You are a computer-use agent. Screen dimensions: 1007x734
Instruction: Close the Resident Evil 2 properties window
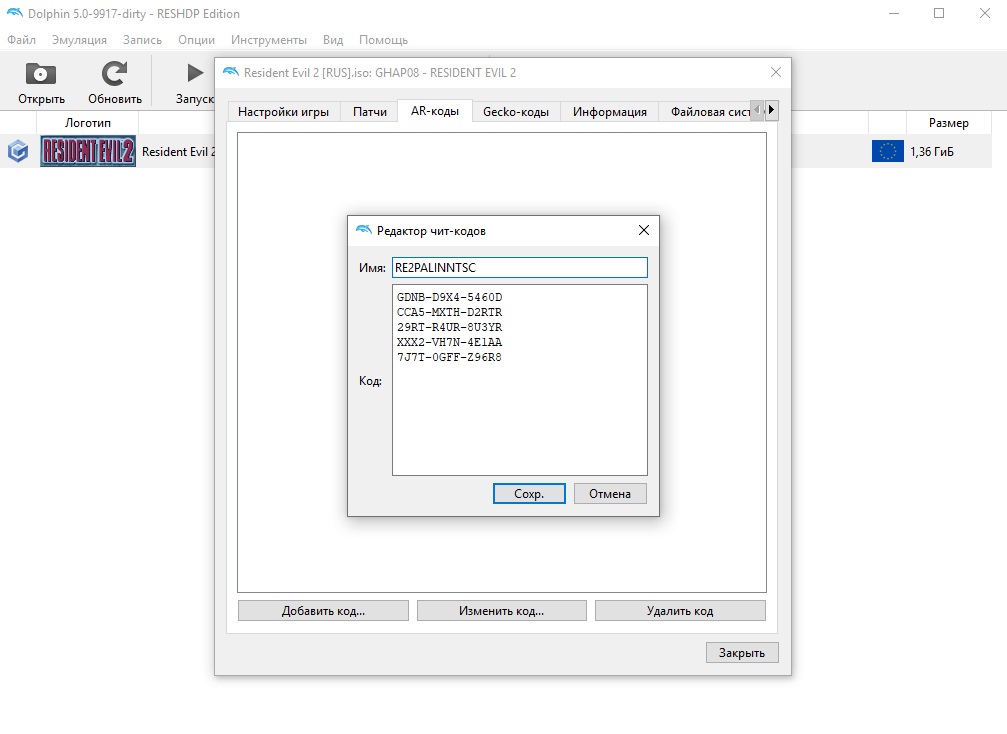click(x=776, y=73)
